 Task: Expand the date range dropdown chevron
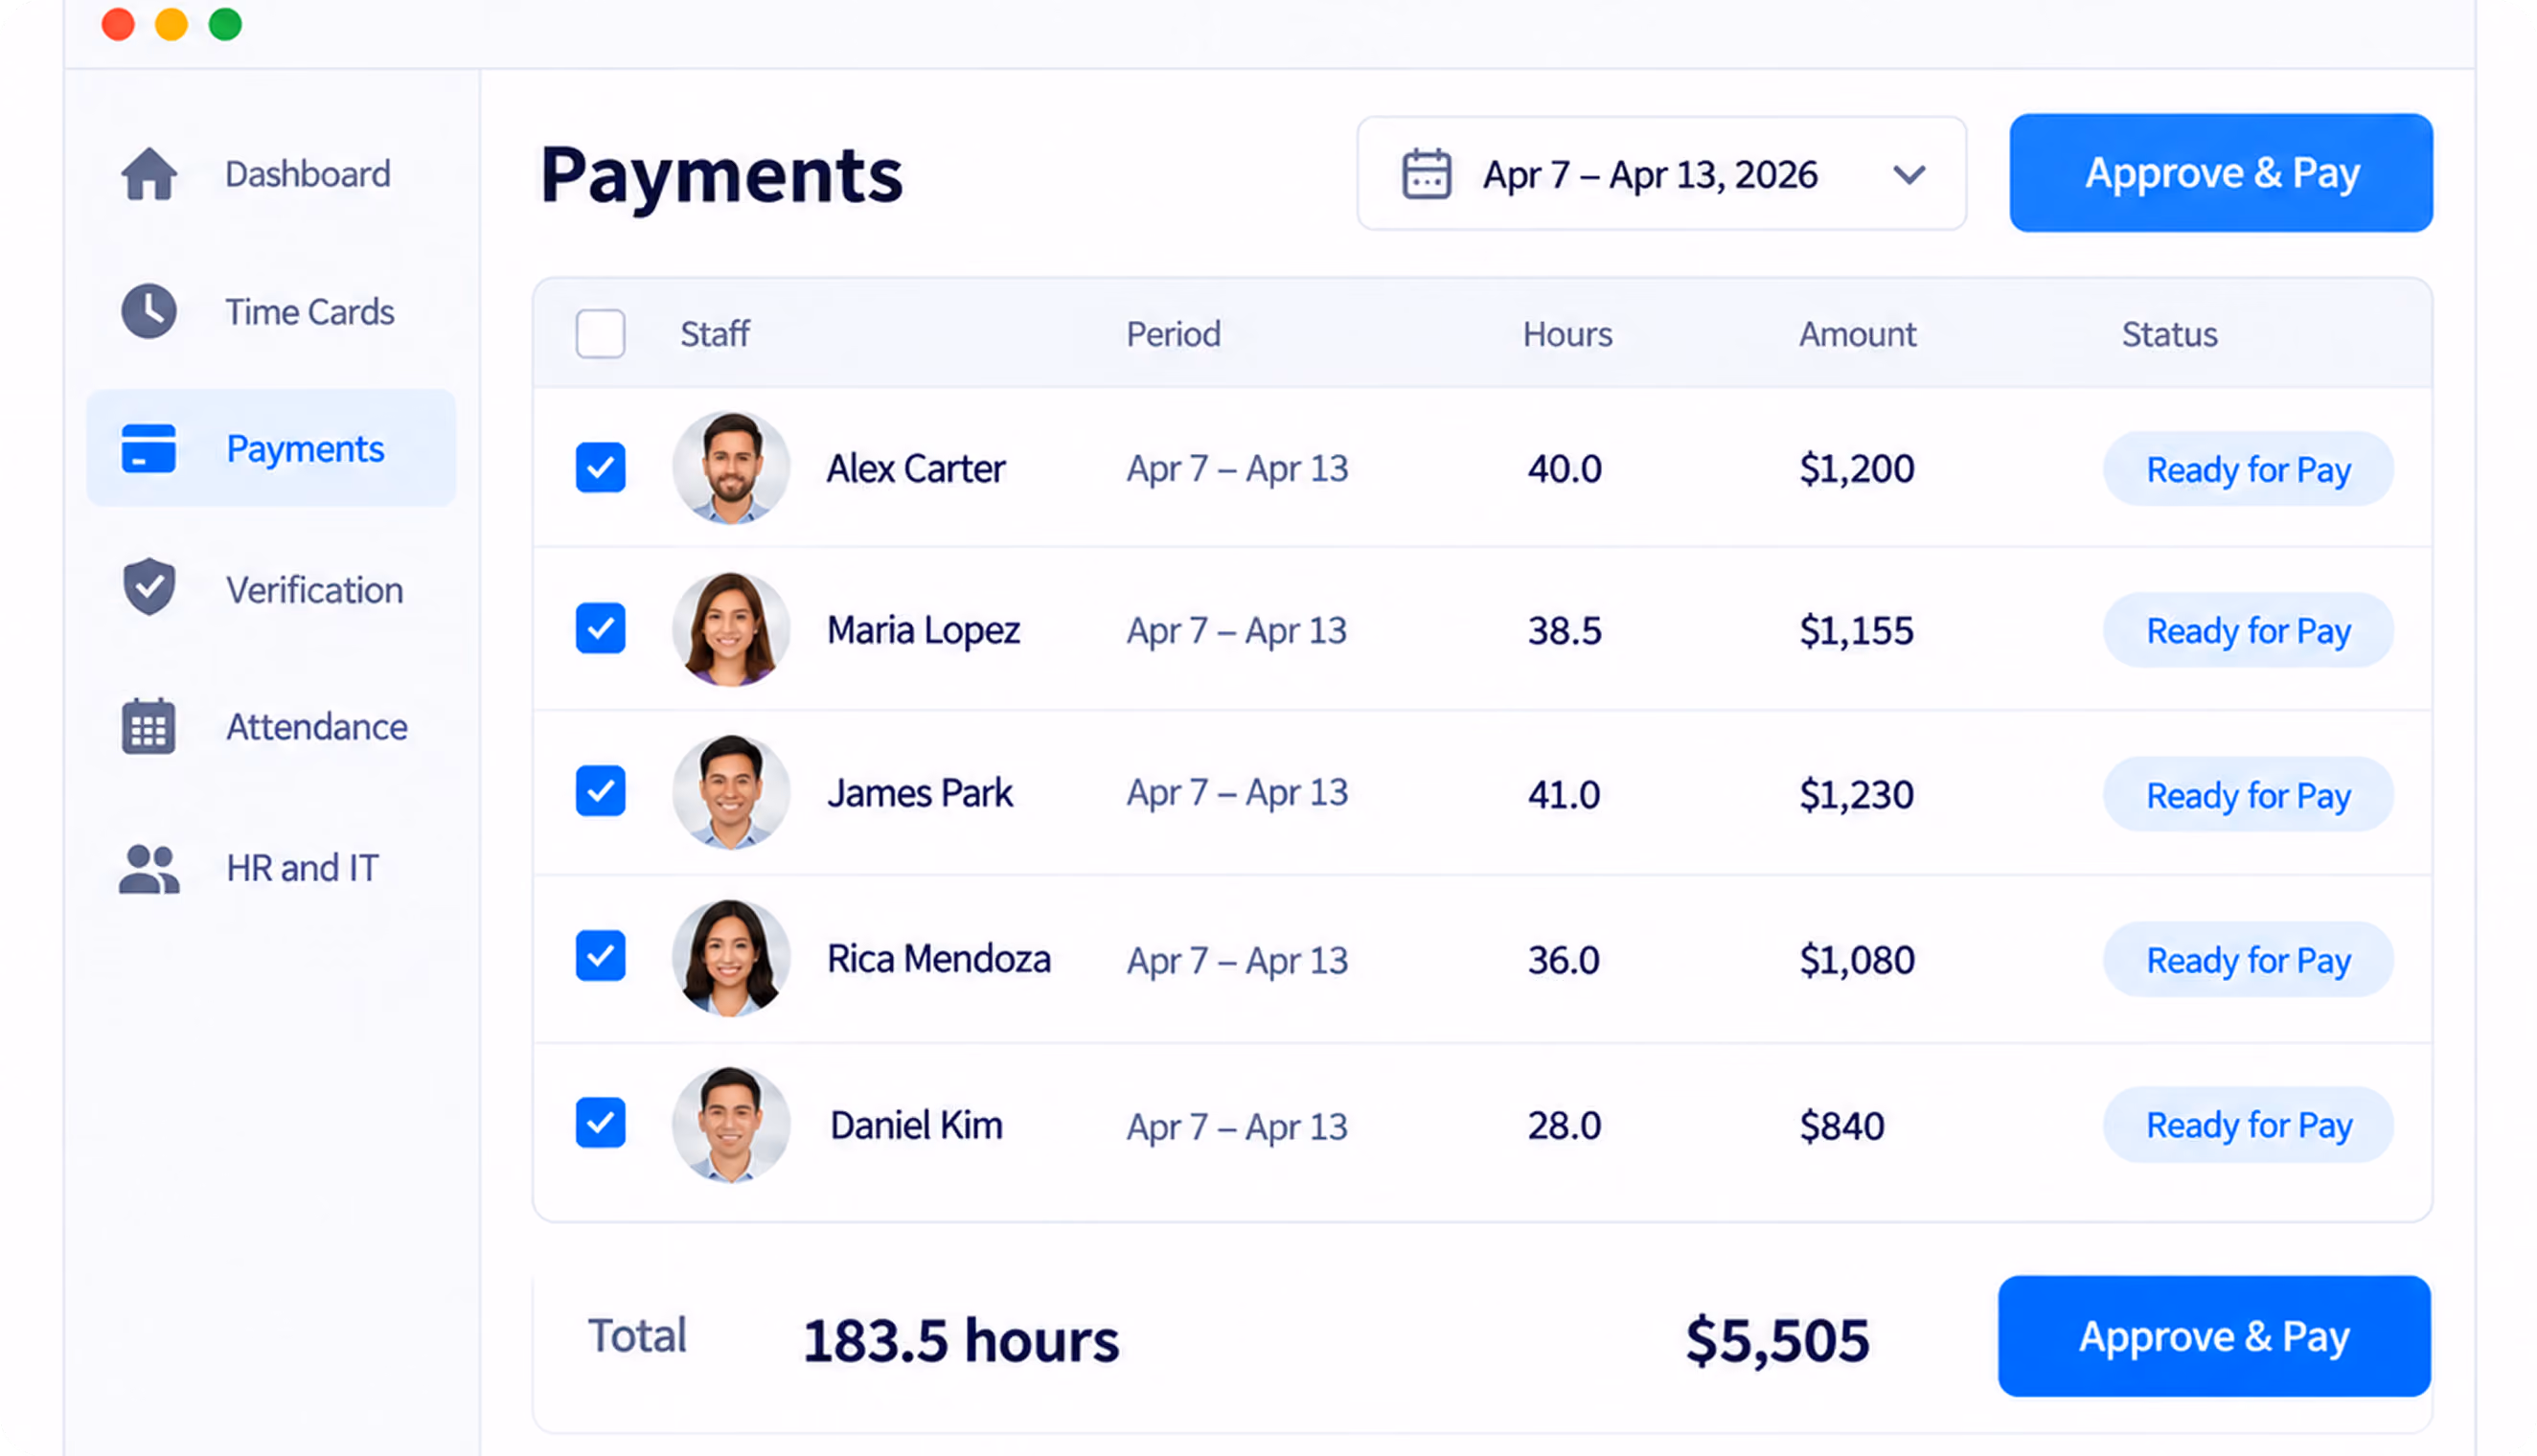[x=1910, y=175]
